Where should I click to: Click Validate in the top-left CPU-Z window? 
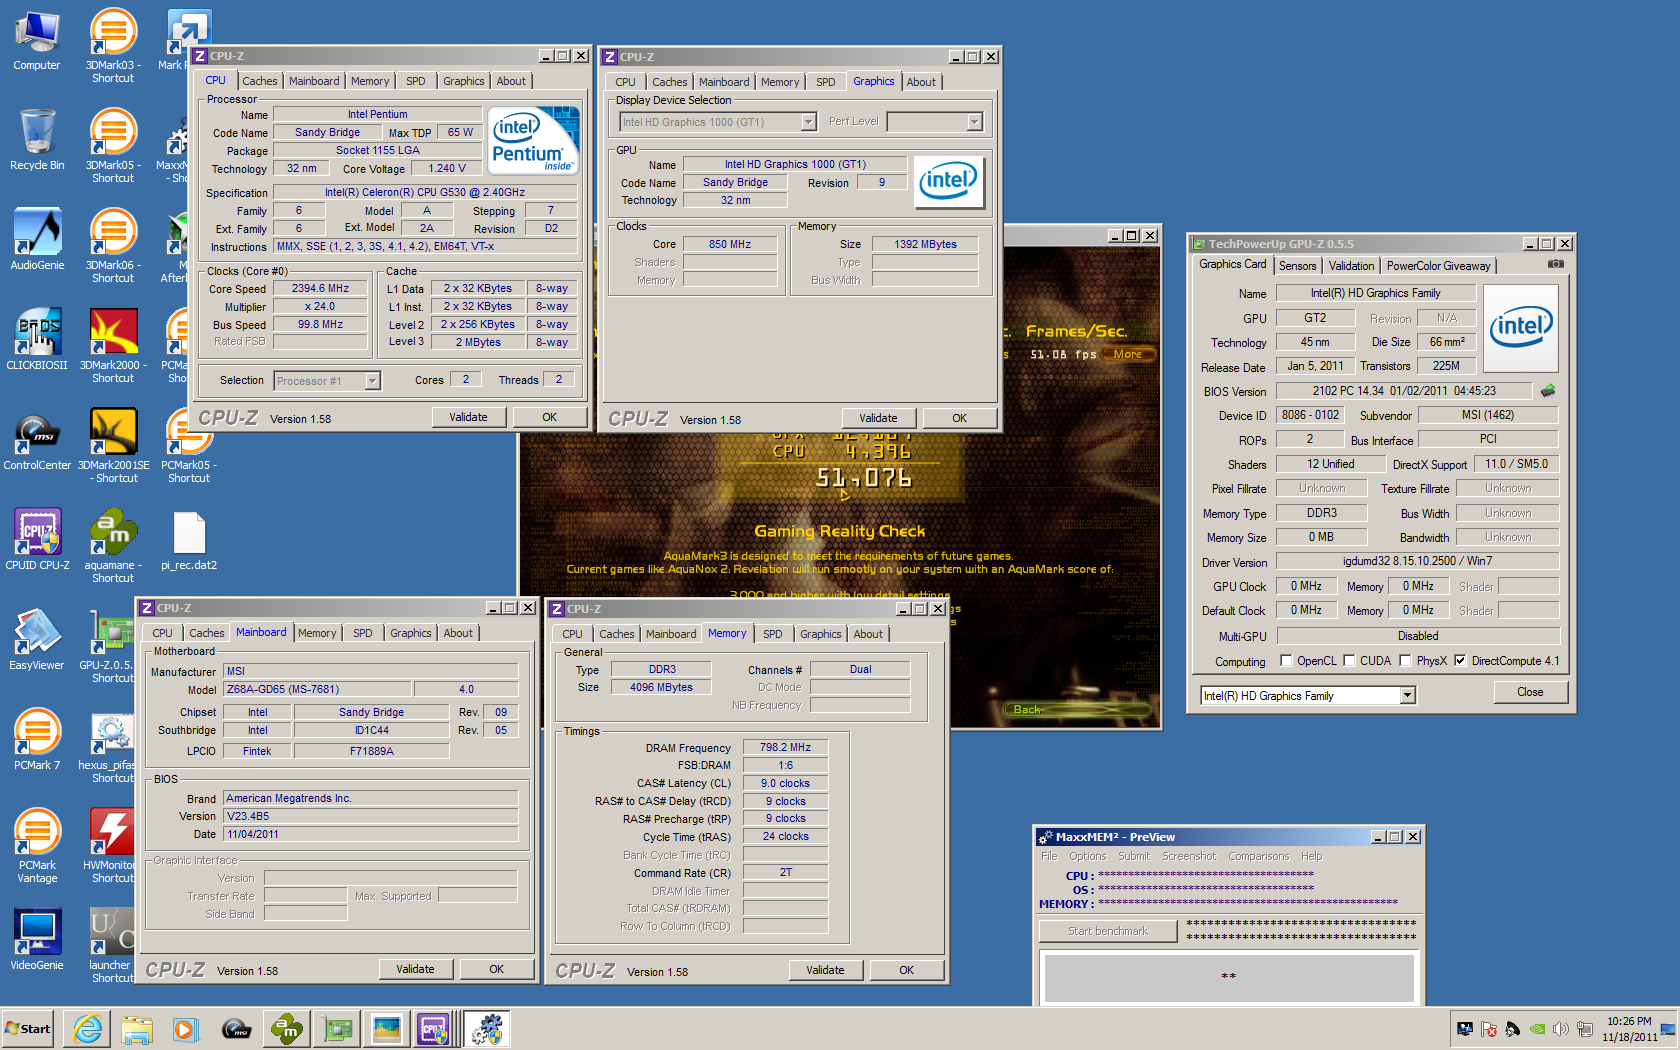[x=468, y=417]
